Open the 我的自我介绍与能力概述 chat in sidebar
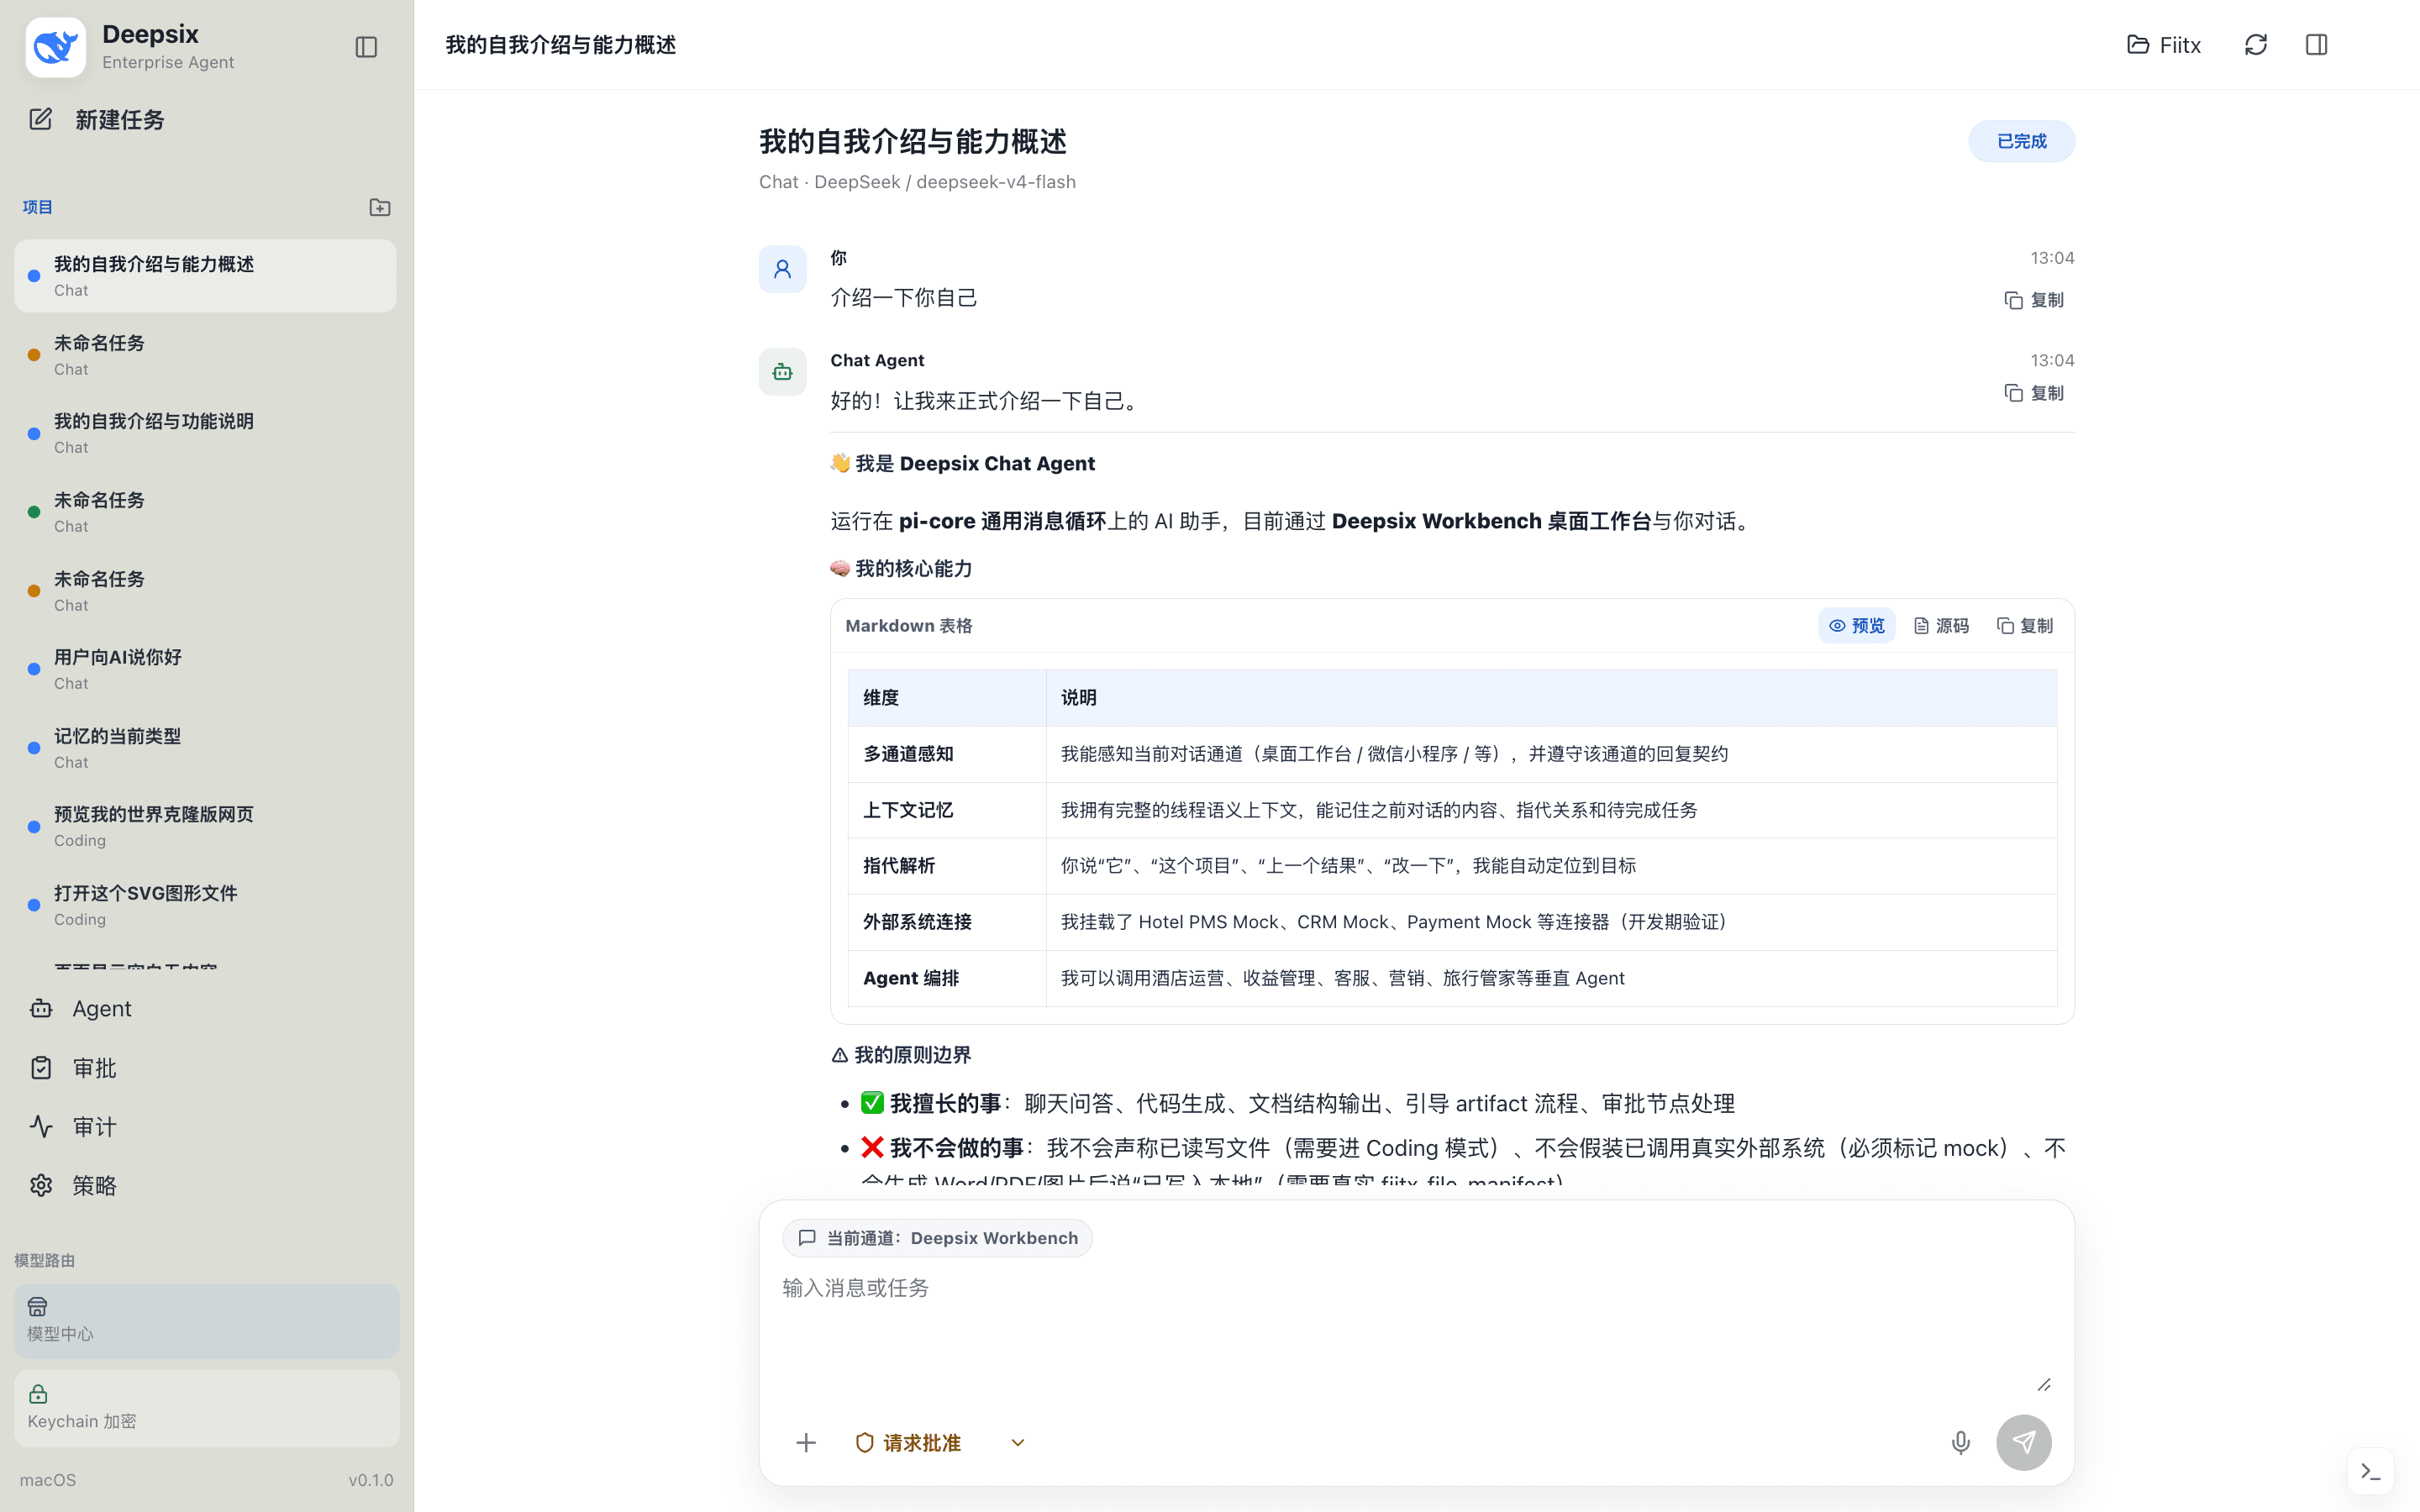The image size is (2420, 1512). 205,276
